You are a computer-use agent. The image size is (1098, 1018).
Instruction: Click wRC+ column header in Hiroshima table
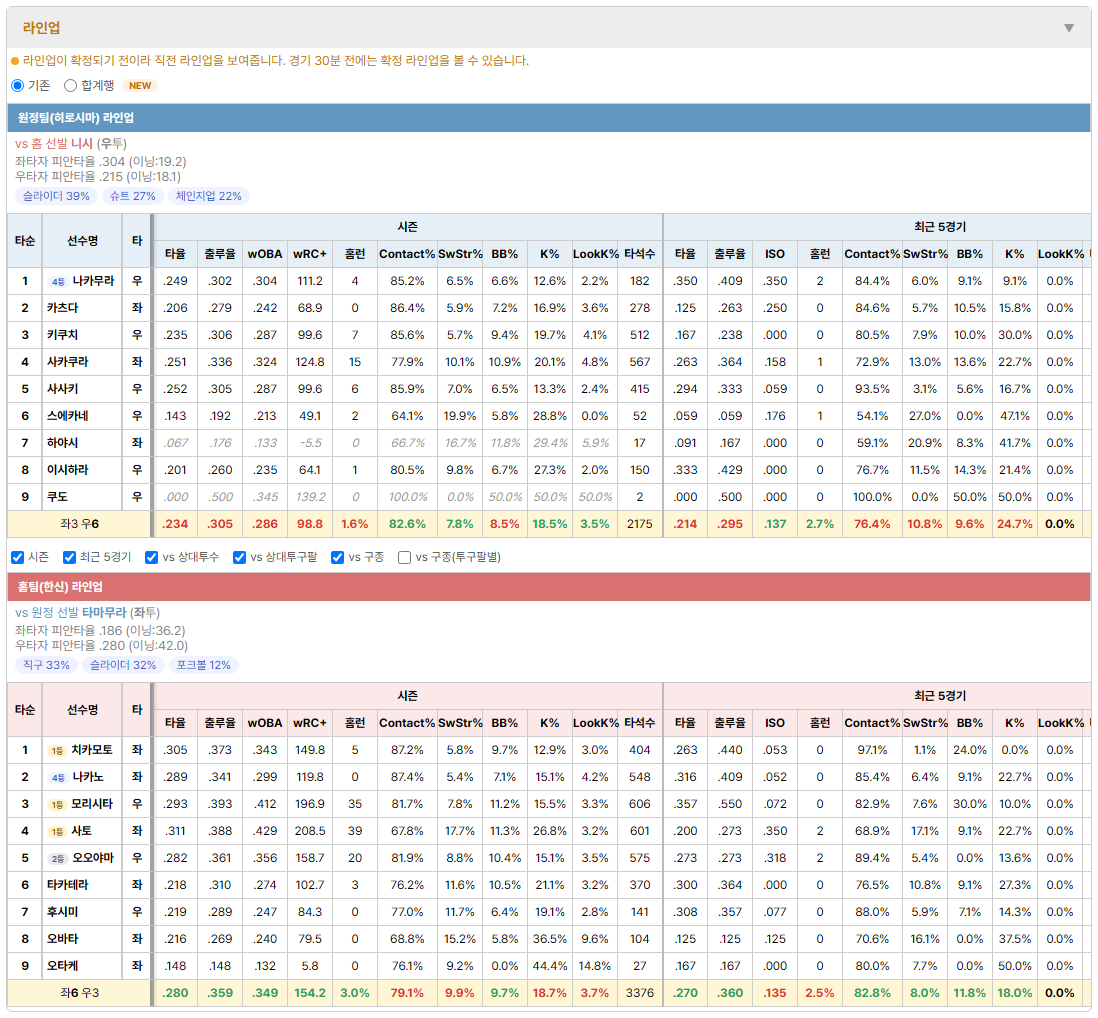pos(310,254)
